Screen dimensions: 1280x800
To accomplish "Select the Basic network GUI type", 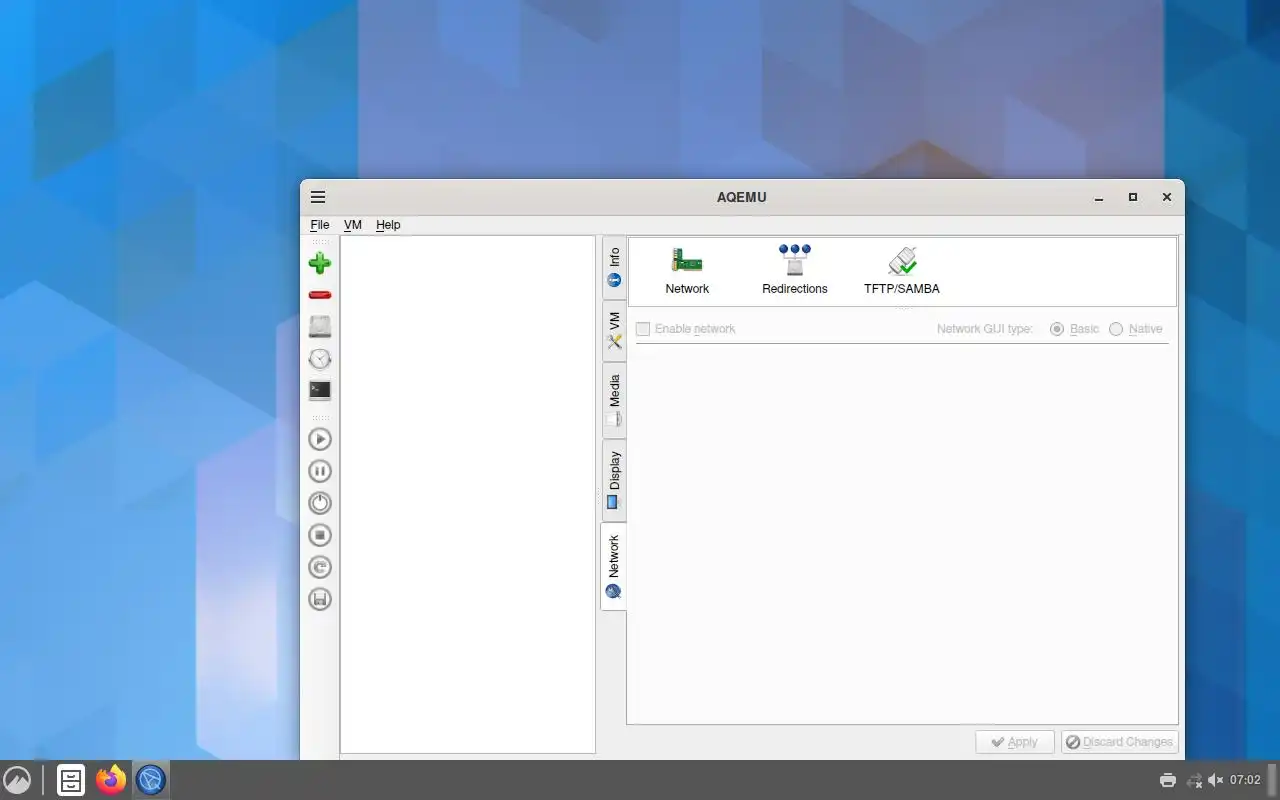I will point(1075,329).
